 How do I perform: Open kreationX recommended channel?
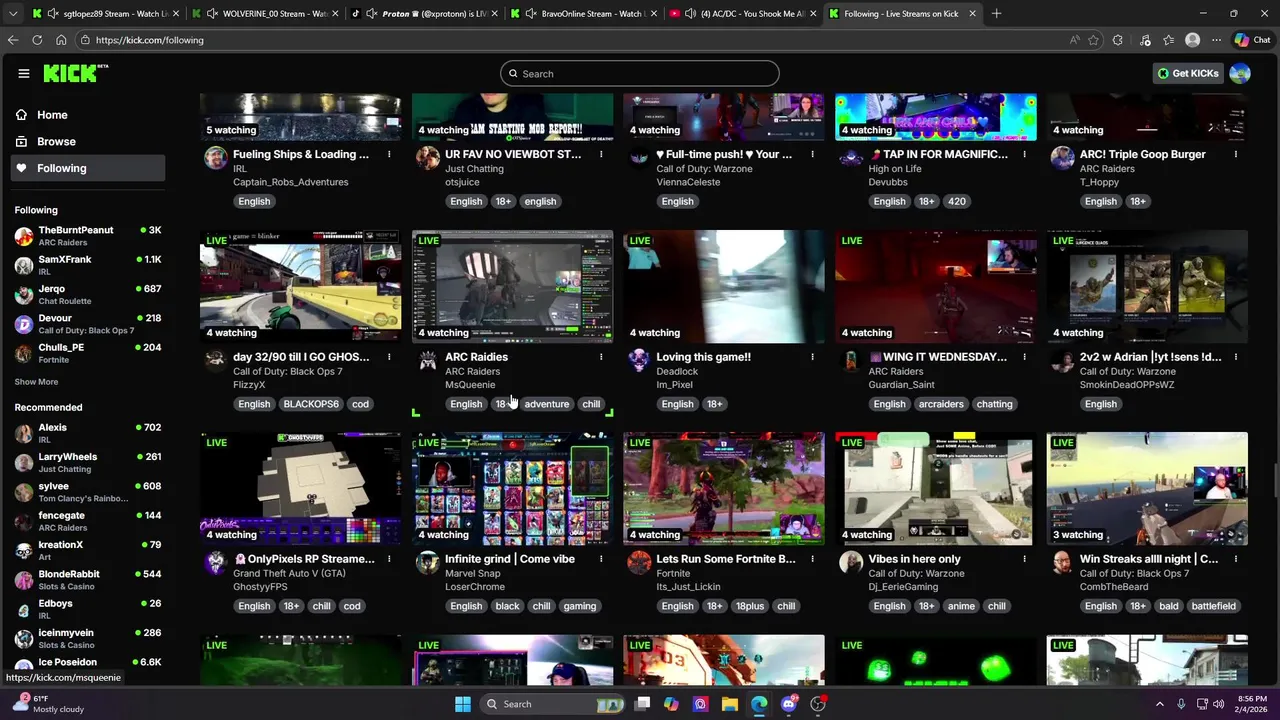(x=88, y=550)
